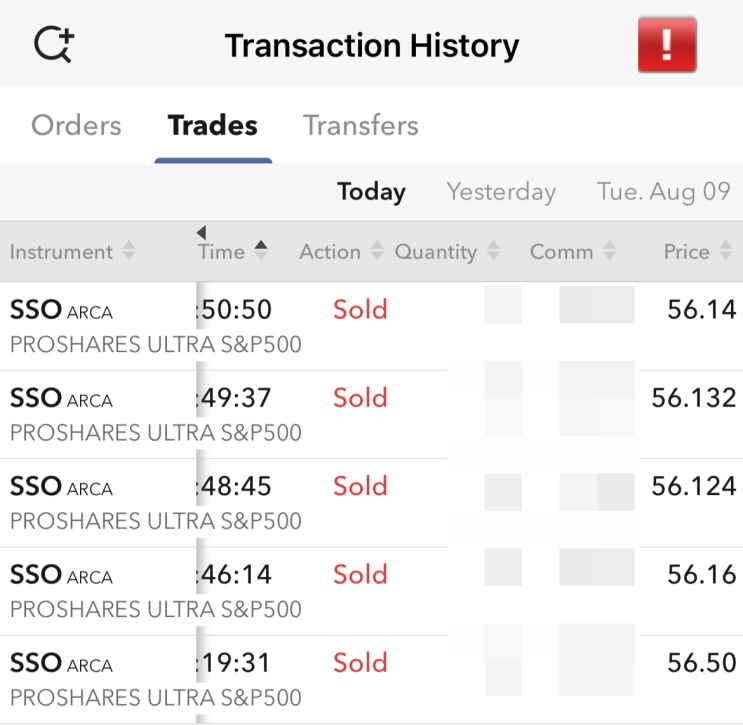
Task: Open the SSO trade priced 56.132
Action: [372, 415]
